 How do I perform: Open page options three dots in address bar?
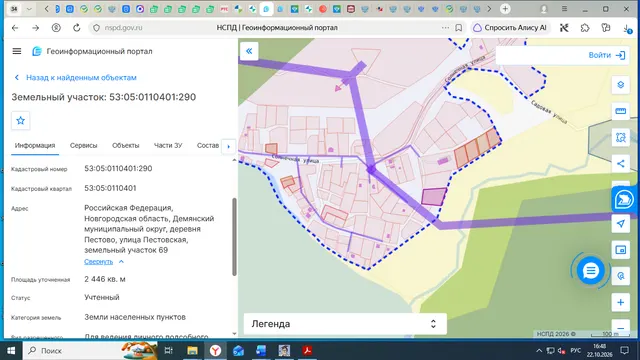445,28
